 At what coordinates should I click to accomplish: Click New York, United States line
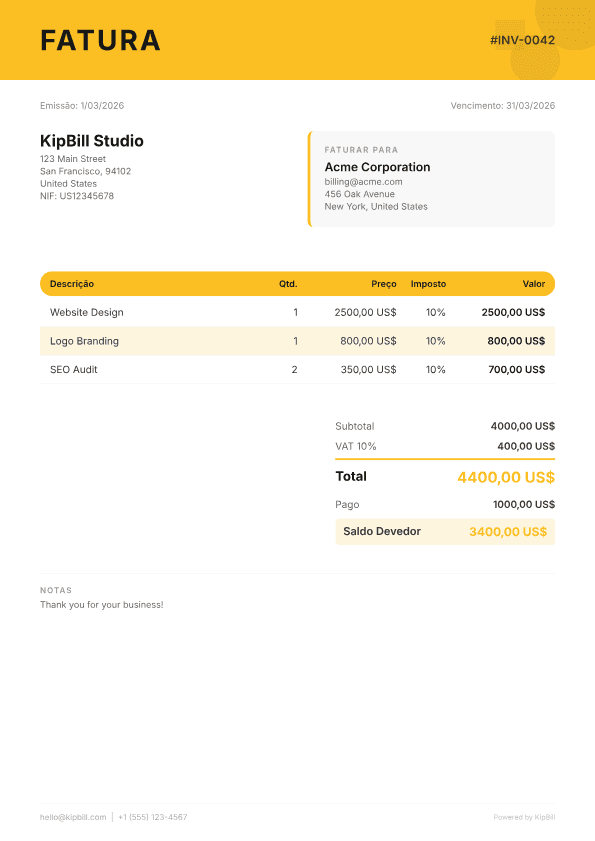coord(376,206)
